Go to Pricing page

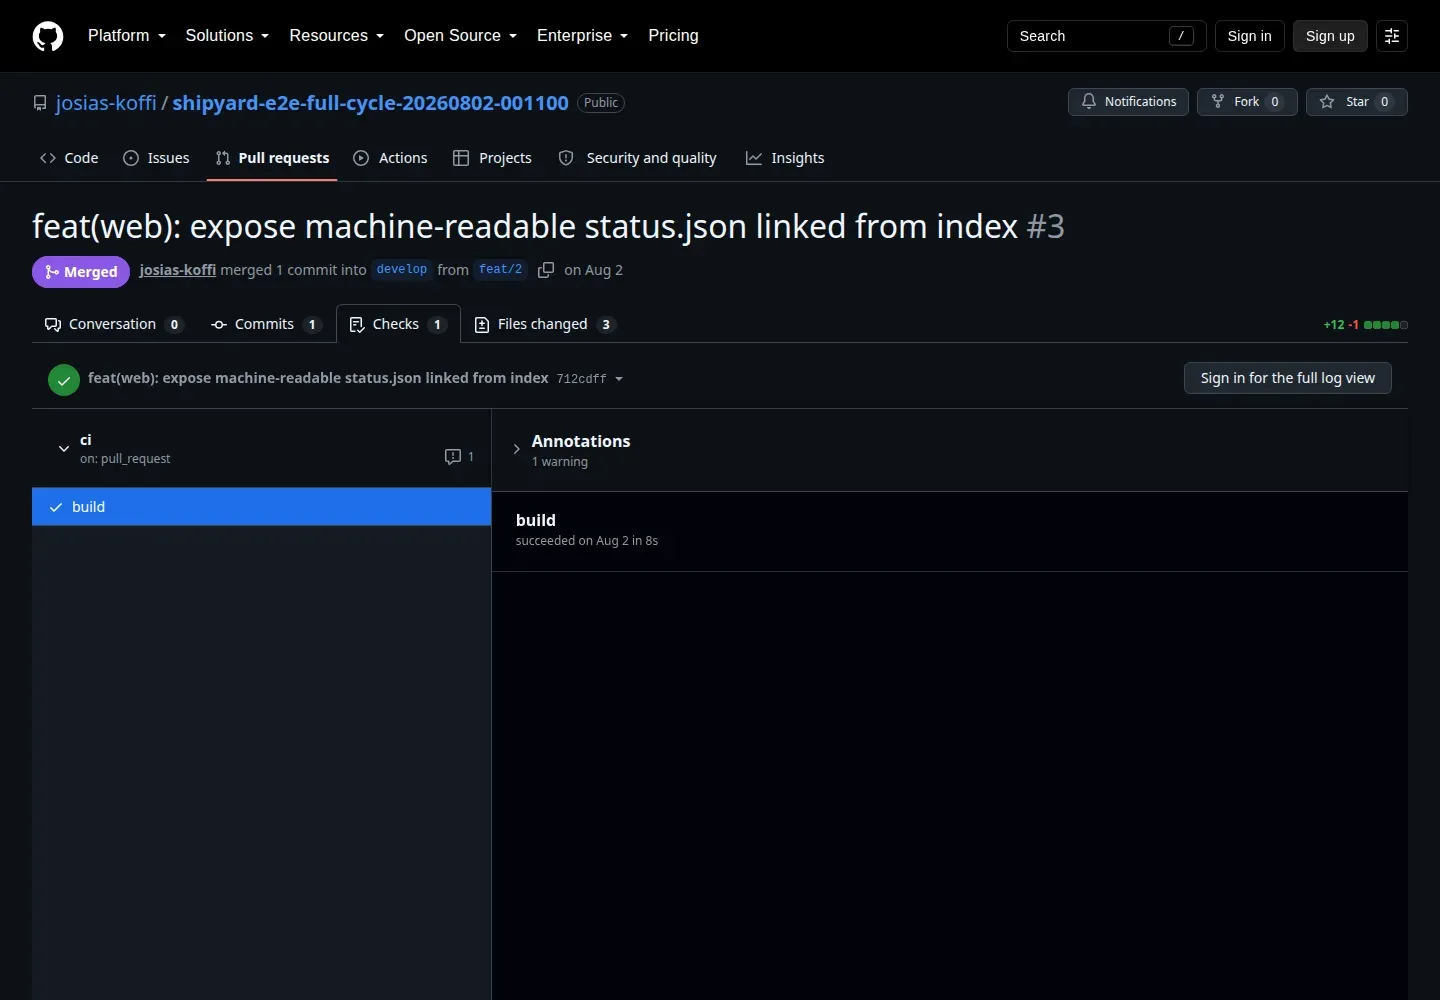pyautogui.click(x=673, y=36)
